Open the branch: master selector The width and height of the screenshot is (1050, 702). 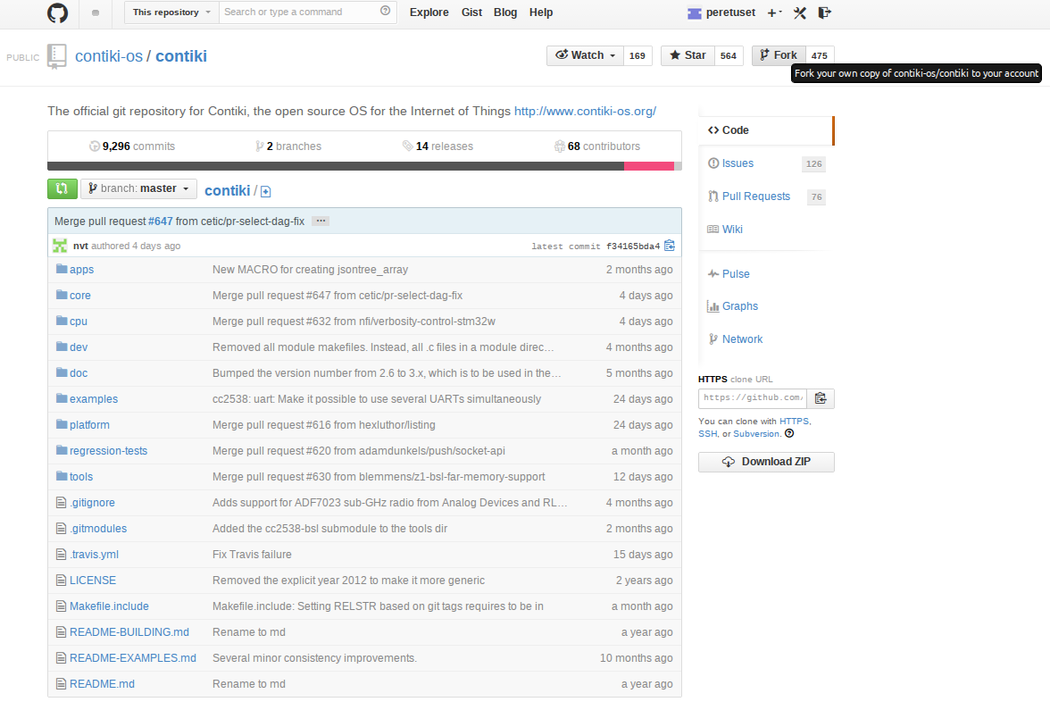pos(139,189)
